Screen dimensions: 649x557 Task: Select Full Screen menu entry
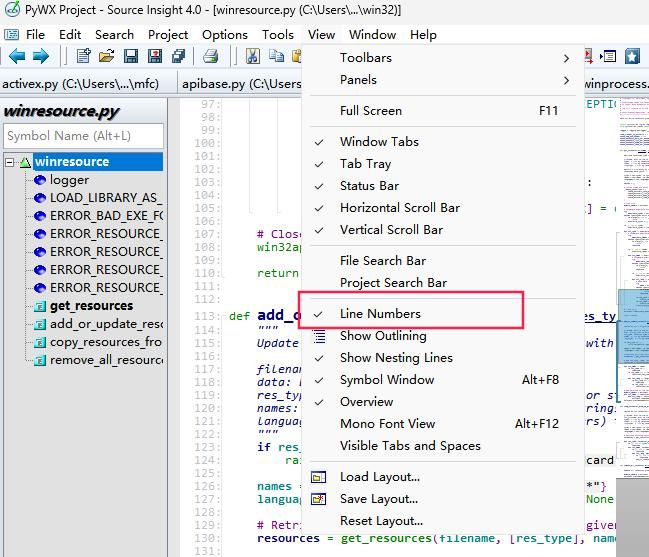pos(443,111)
